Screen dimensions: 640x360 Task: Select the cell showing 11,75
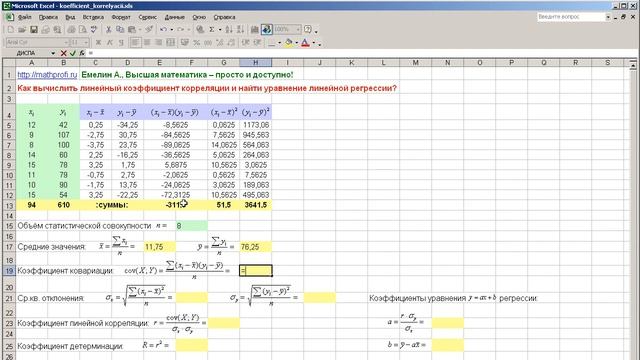tap(160, 247)
